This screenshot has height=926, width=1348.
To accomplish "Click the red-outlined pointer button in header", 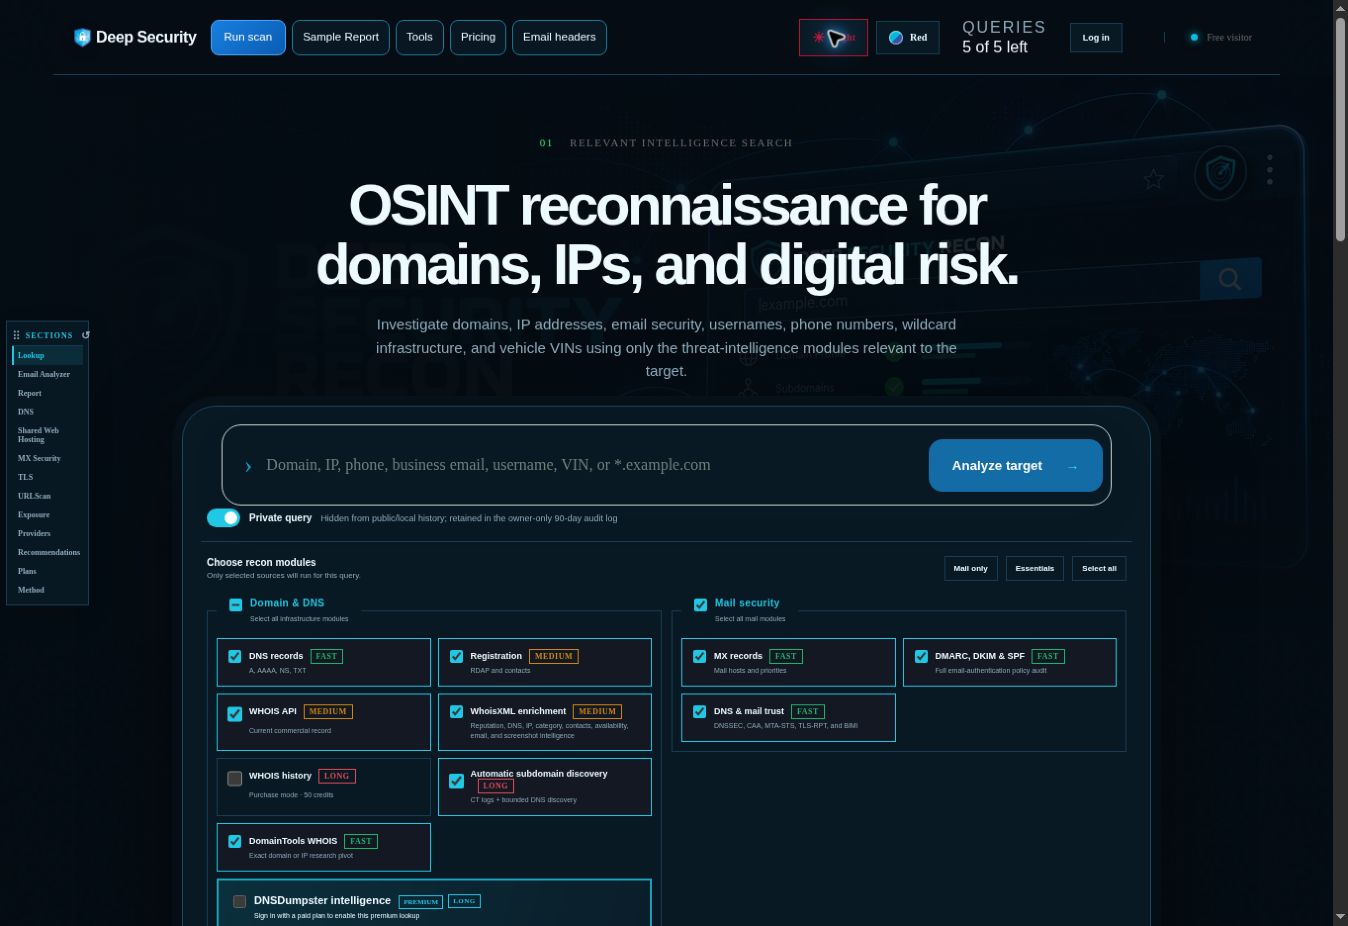I will click(833, 38).
